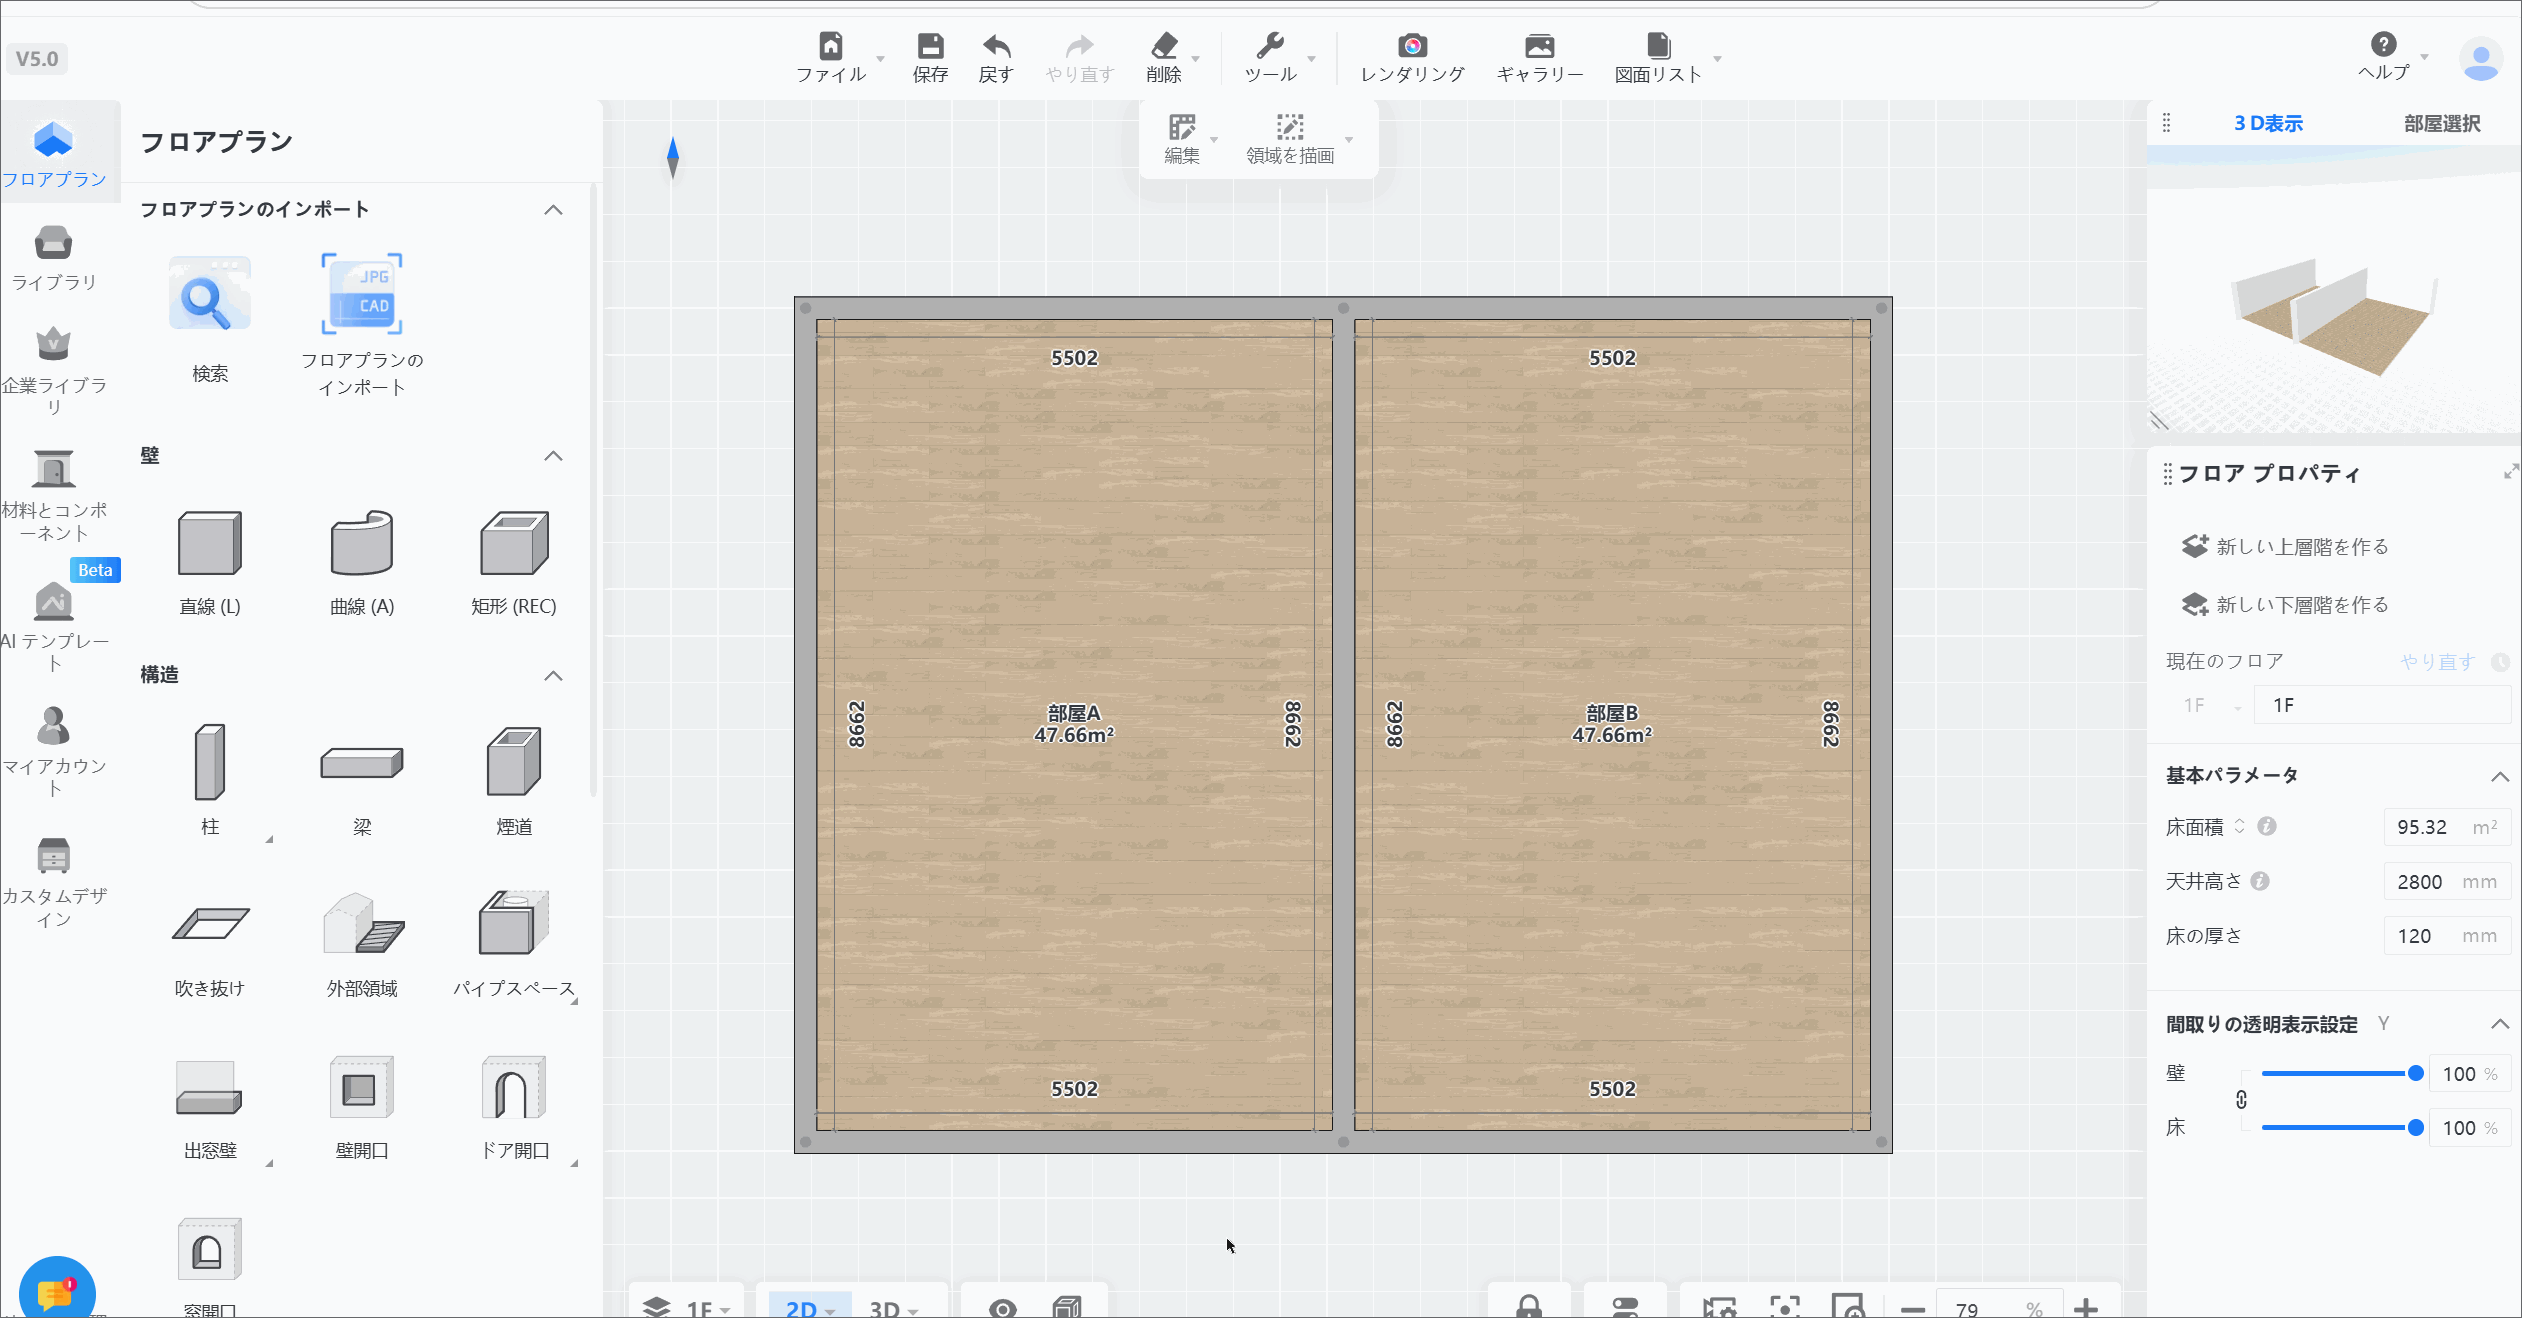Select the 壁開口 (wall opening) tool
The image size is (2522, 1318).
coord(362,1108)
